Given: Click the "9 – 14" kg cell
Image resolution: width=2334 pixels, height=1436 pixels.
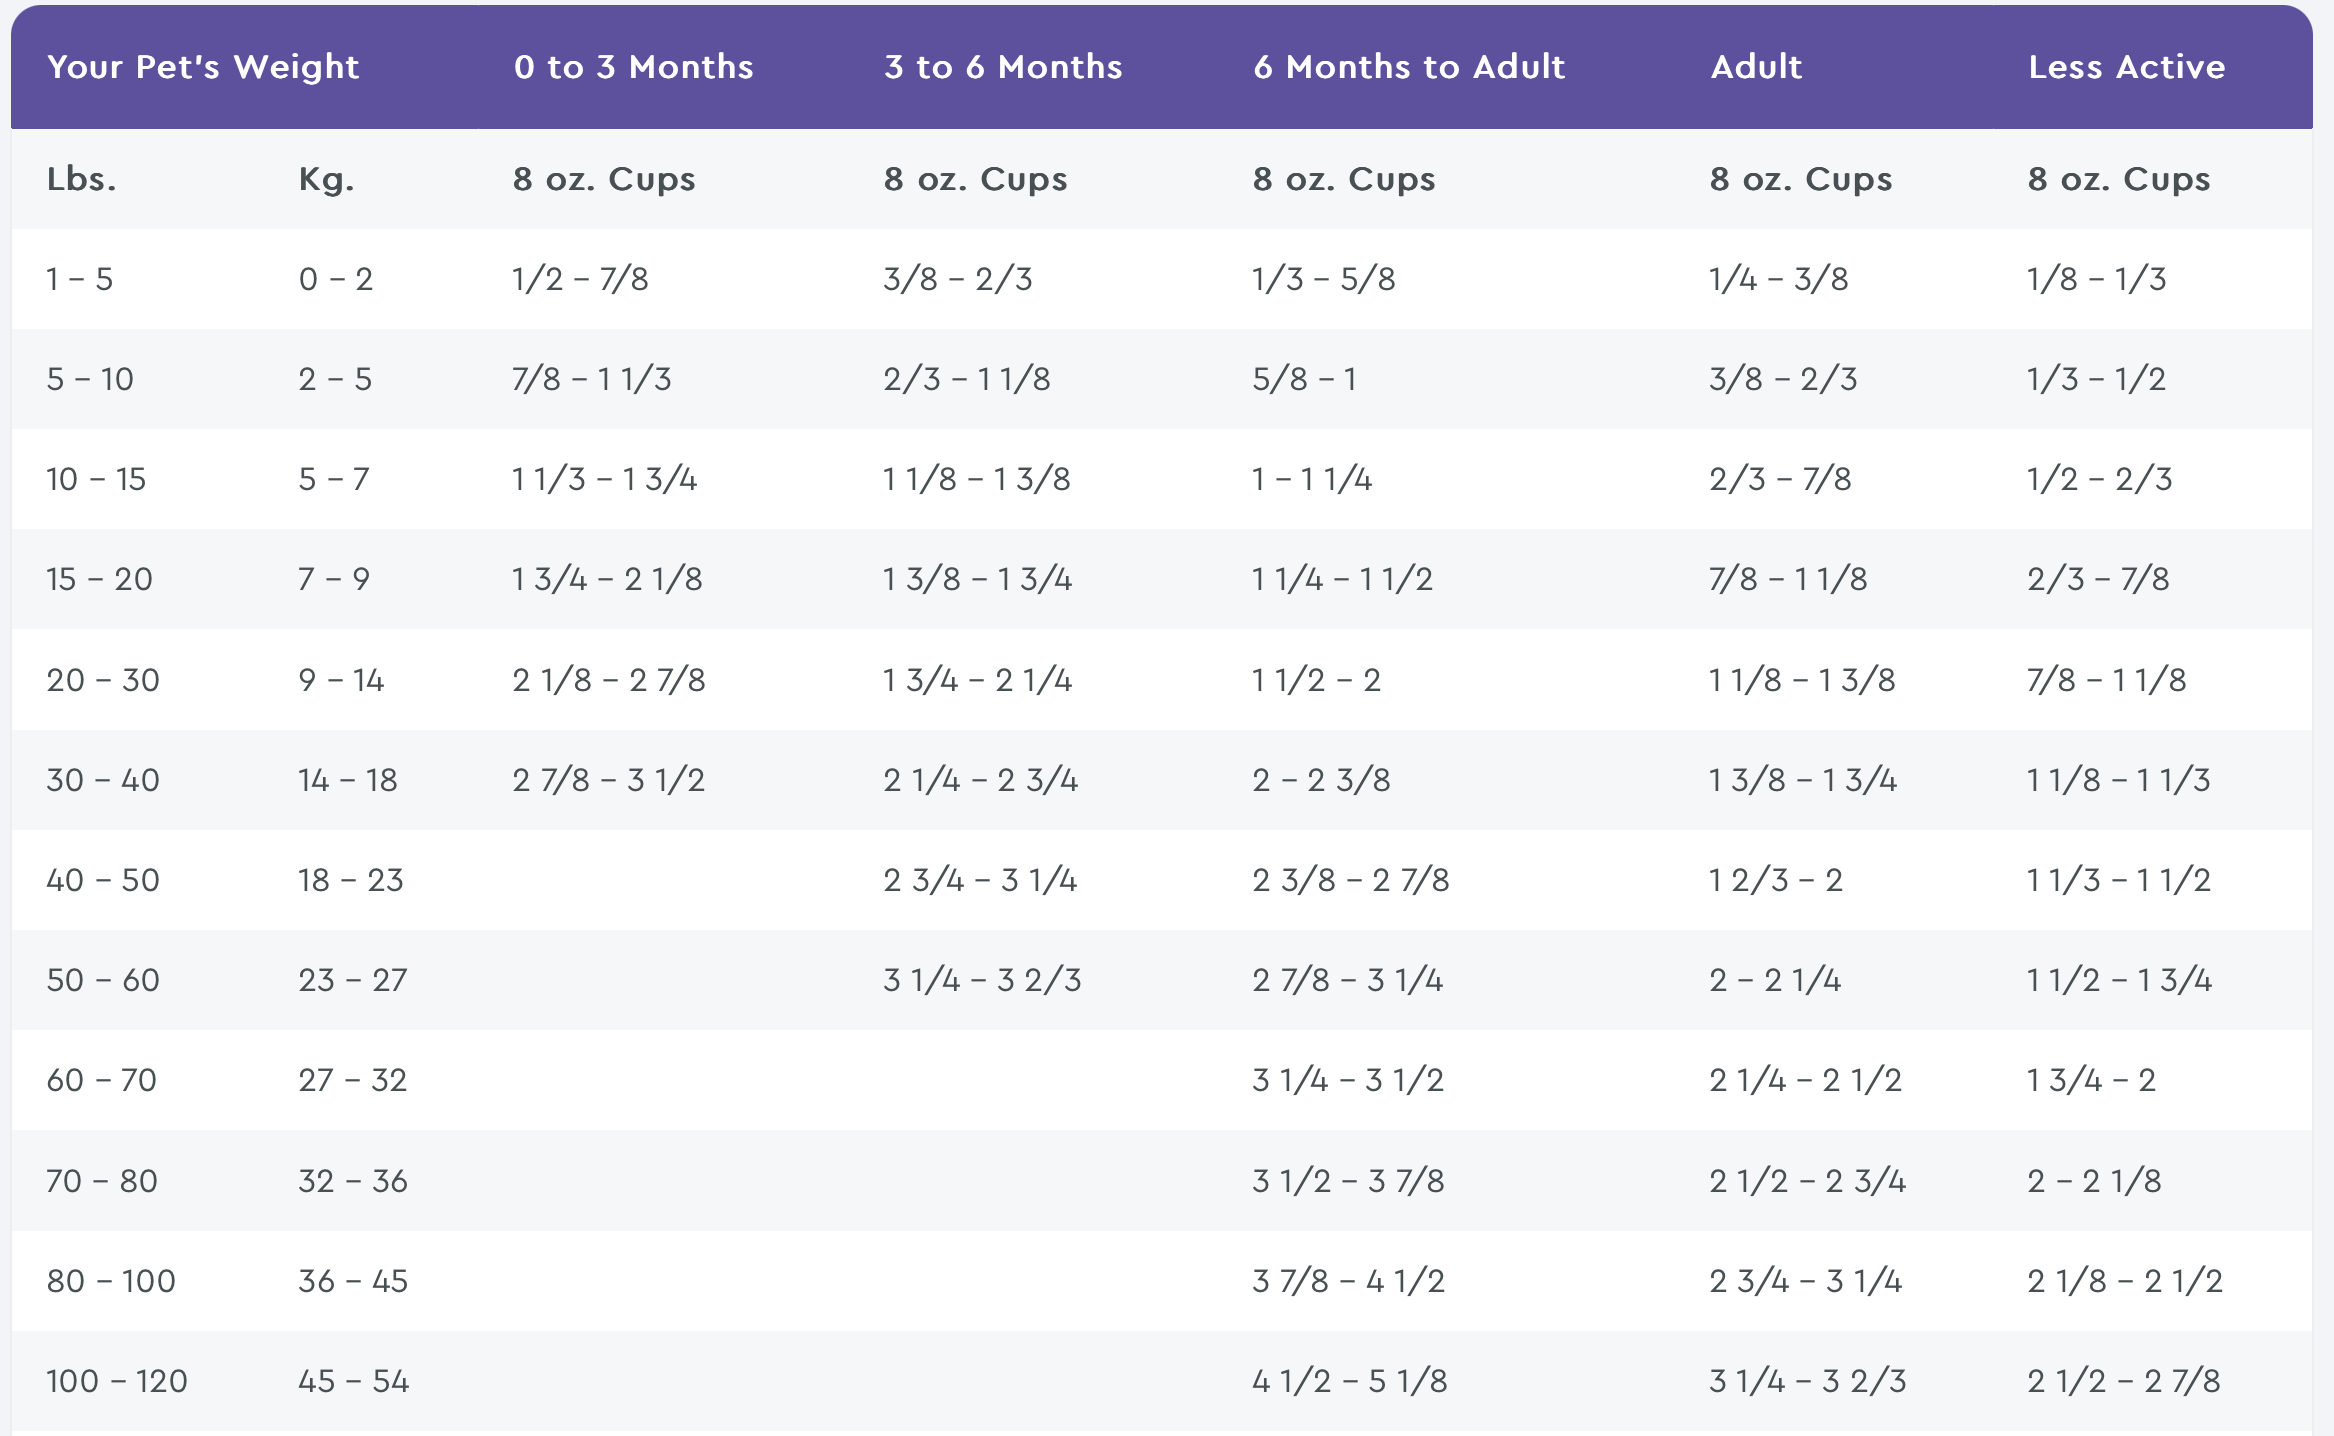Looking at the screenshot, I should 341,680.
